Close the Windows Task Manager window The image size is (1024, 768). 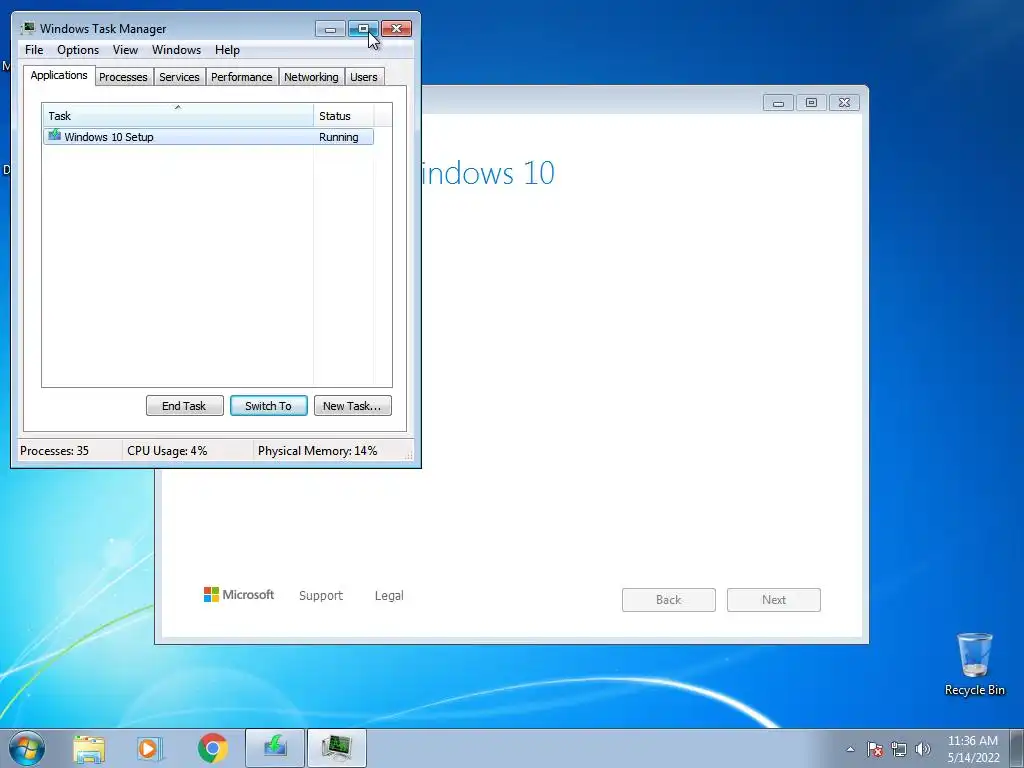[x=396, y=29]
